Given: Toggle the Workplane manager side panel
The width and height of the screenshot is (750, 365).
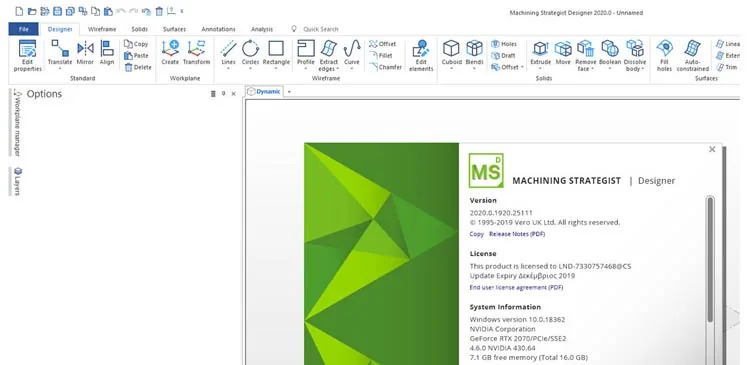Looking at the screenshot, I should pos(17,122).
